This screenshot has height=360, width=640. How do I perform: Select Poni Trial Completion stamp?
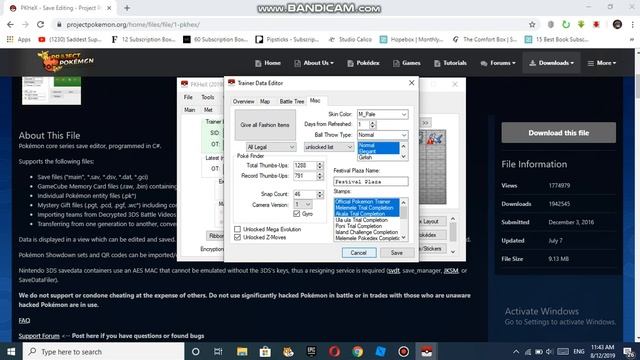pos(358,226)
